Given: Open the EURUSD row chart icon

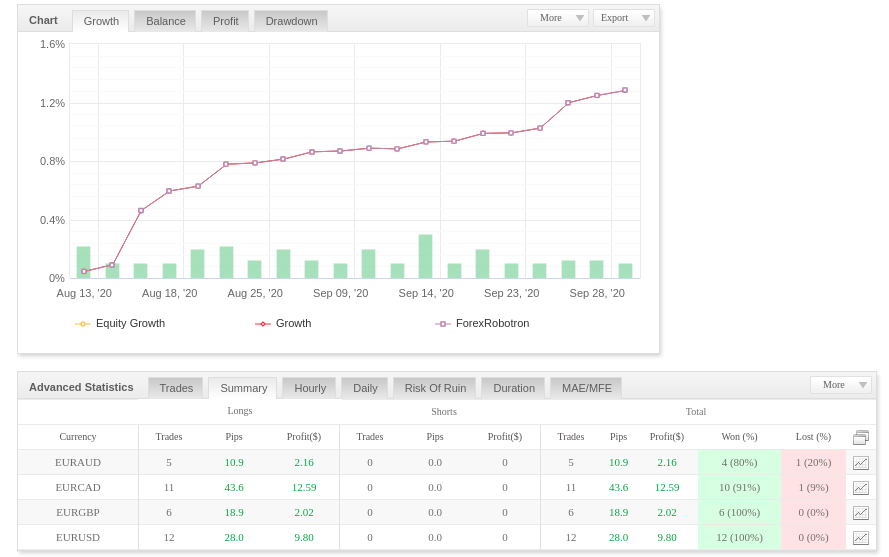Looking at the screenshot, I should click(861, 538).
